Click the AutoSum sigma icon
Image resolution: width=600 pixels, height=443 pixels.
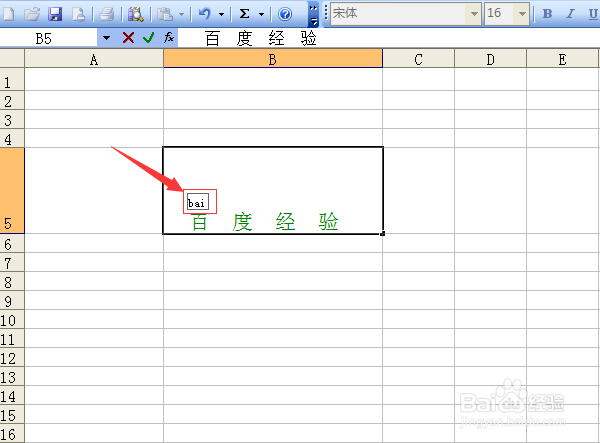pos(244,14)
